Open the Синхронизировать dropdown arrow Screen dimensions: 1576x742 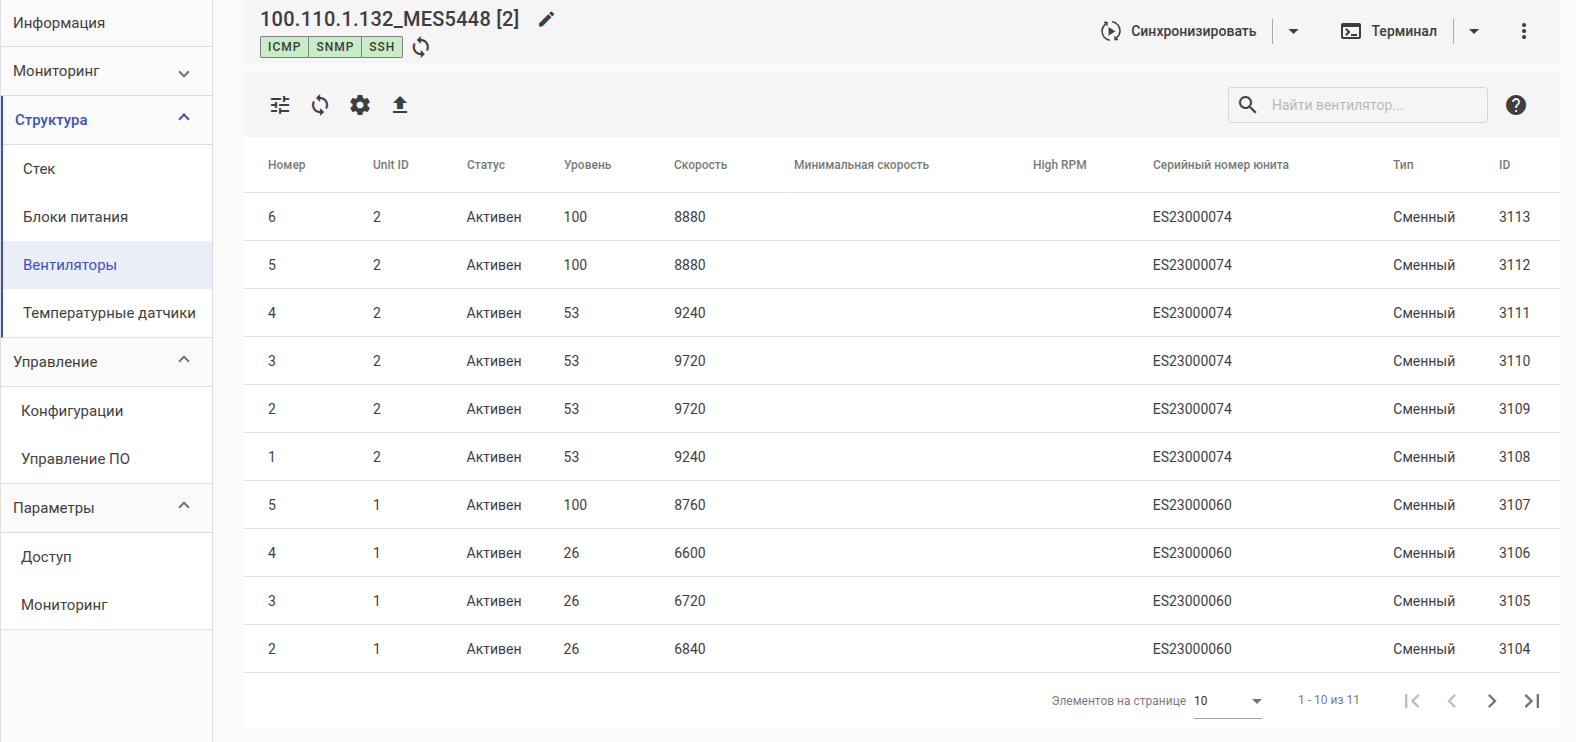click(1293, 31)
